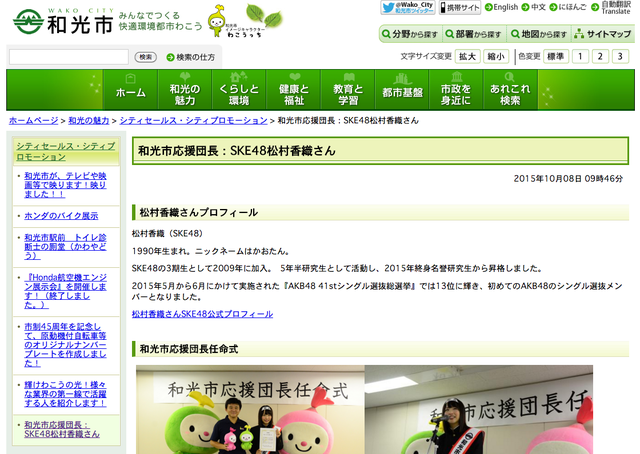Open sidebar heading シティセールス・シティプロモーション
This screenshot has width=640, height=454.
click(x=66, y=151)
